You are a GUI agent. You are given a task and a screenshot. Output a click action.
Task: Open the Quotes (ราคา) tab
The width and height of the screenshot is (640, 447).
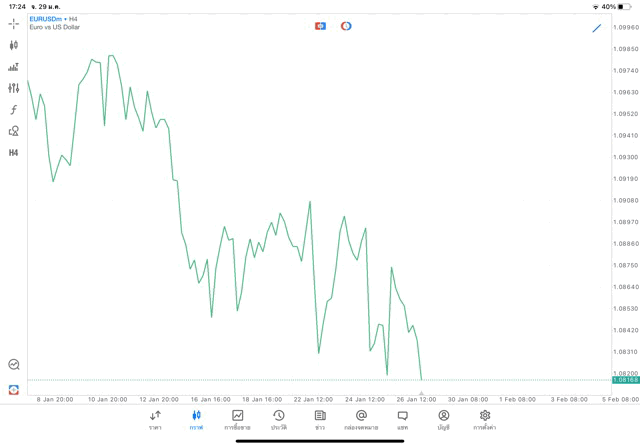(155, 420)
